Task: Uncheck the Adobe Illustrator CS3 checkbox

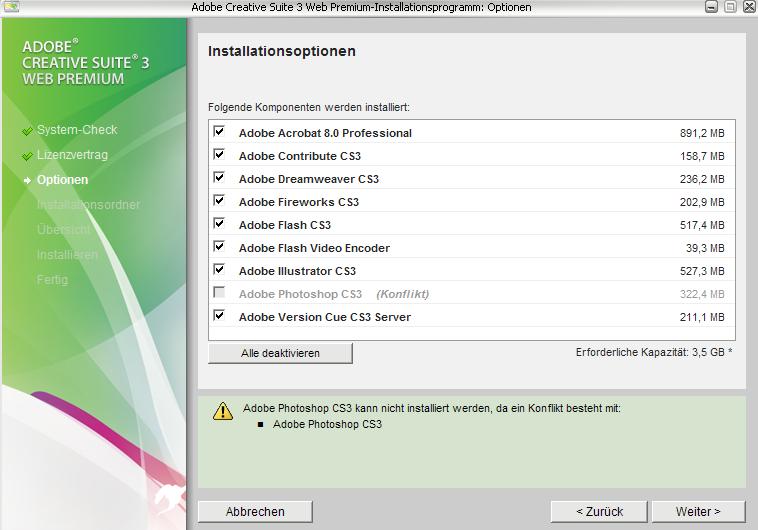Action: coord(219,269)
